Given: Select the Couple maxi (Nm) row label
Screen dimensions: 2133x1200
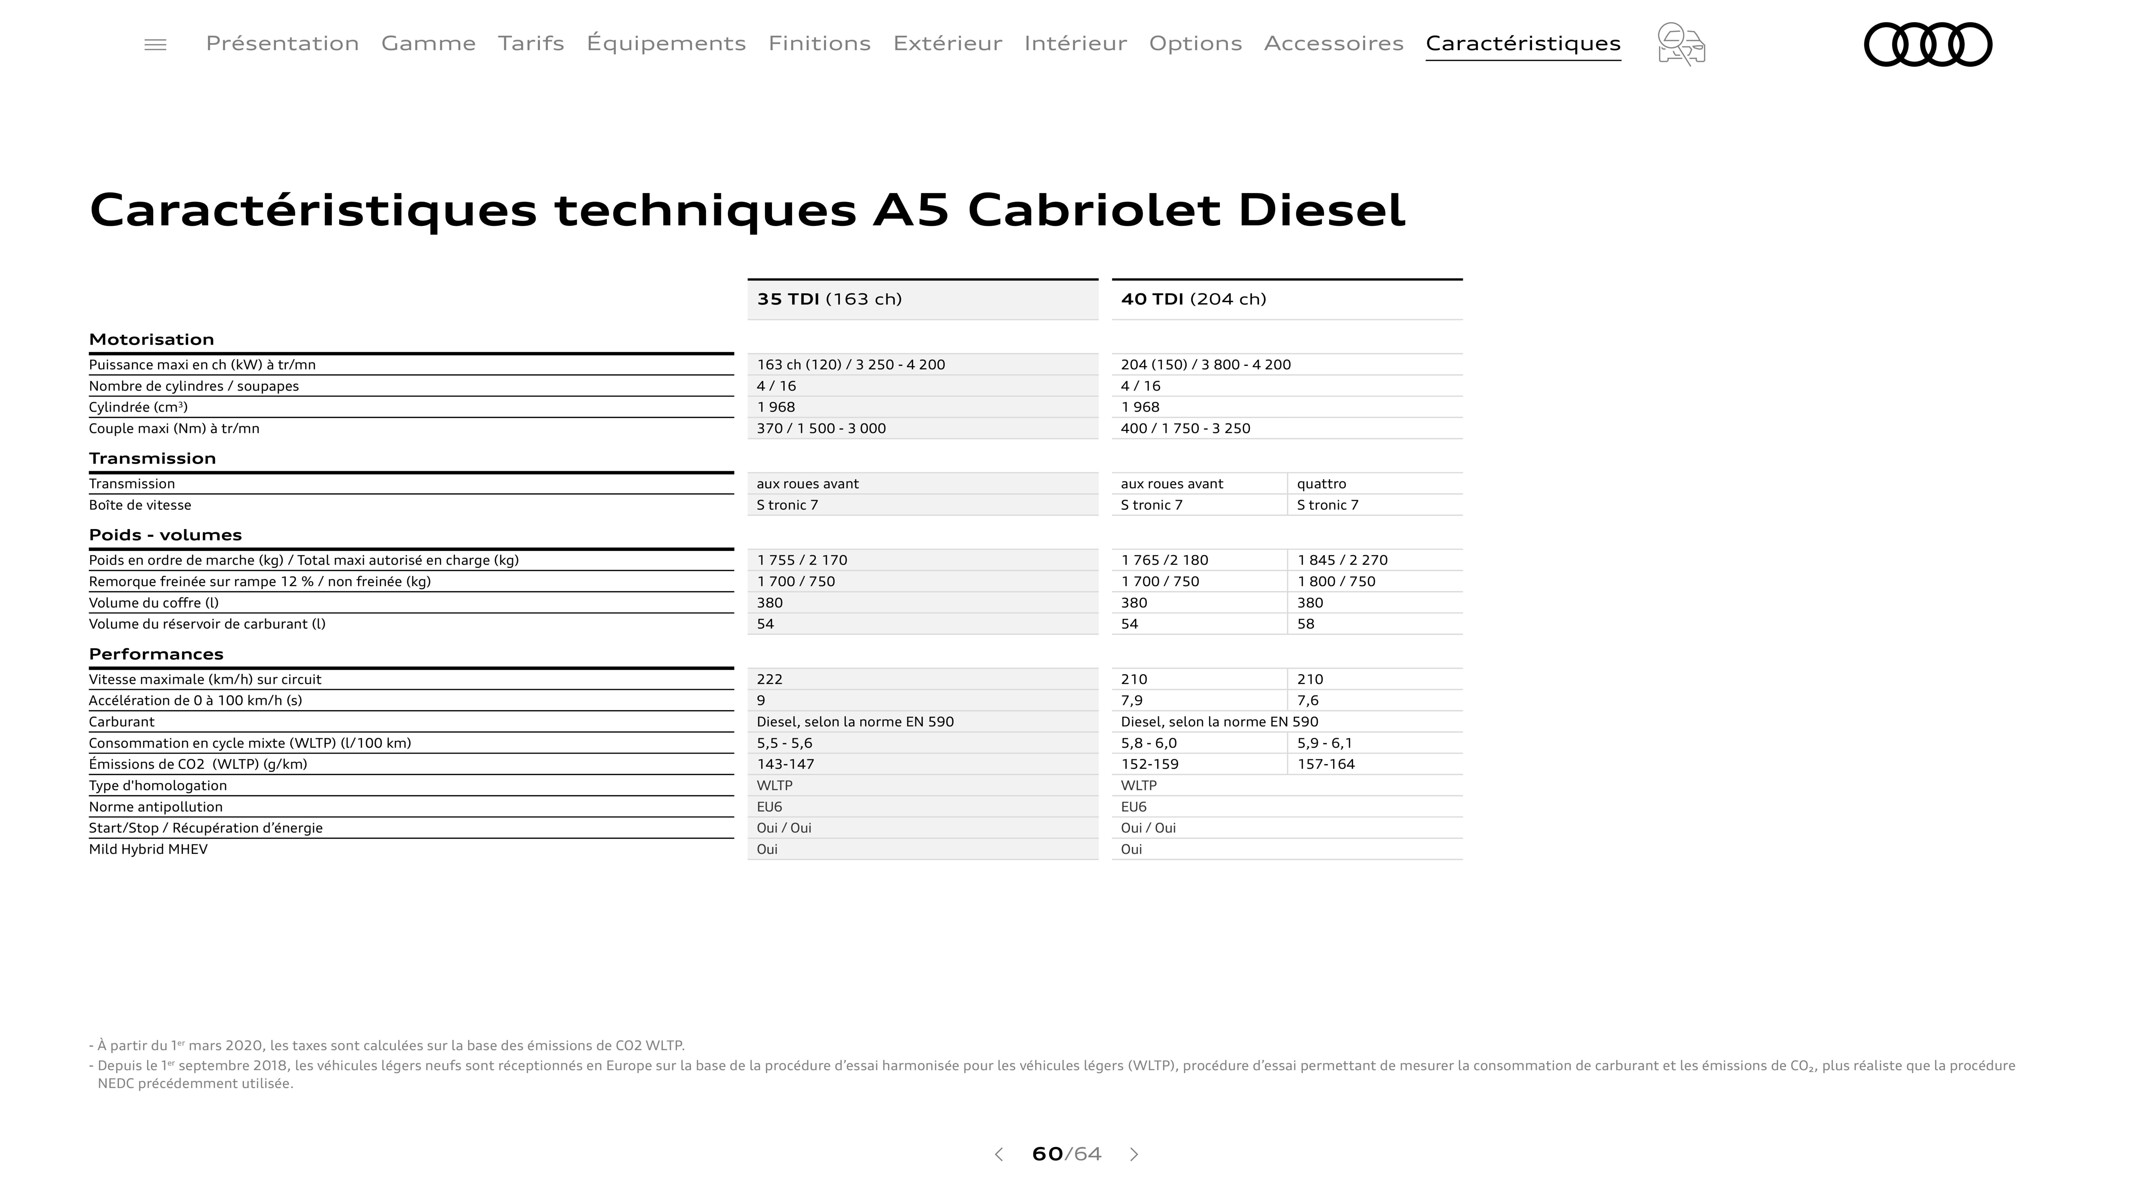Looking at the screenshot, I should click(174, 428).
